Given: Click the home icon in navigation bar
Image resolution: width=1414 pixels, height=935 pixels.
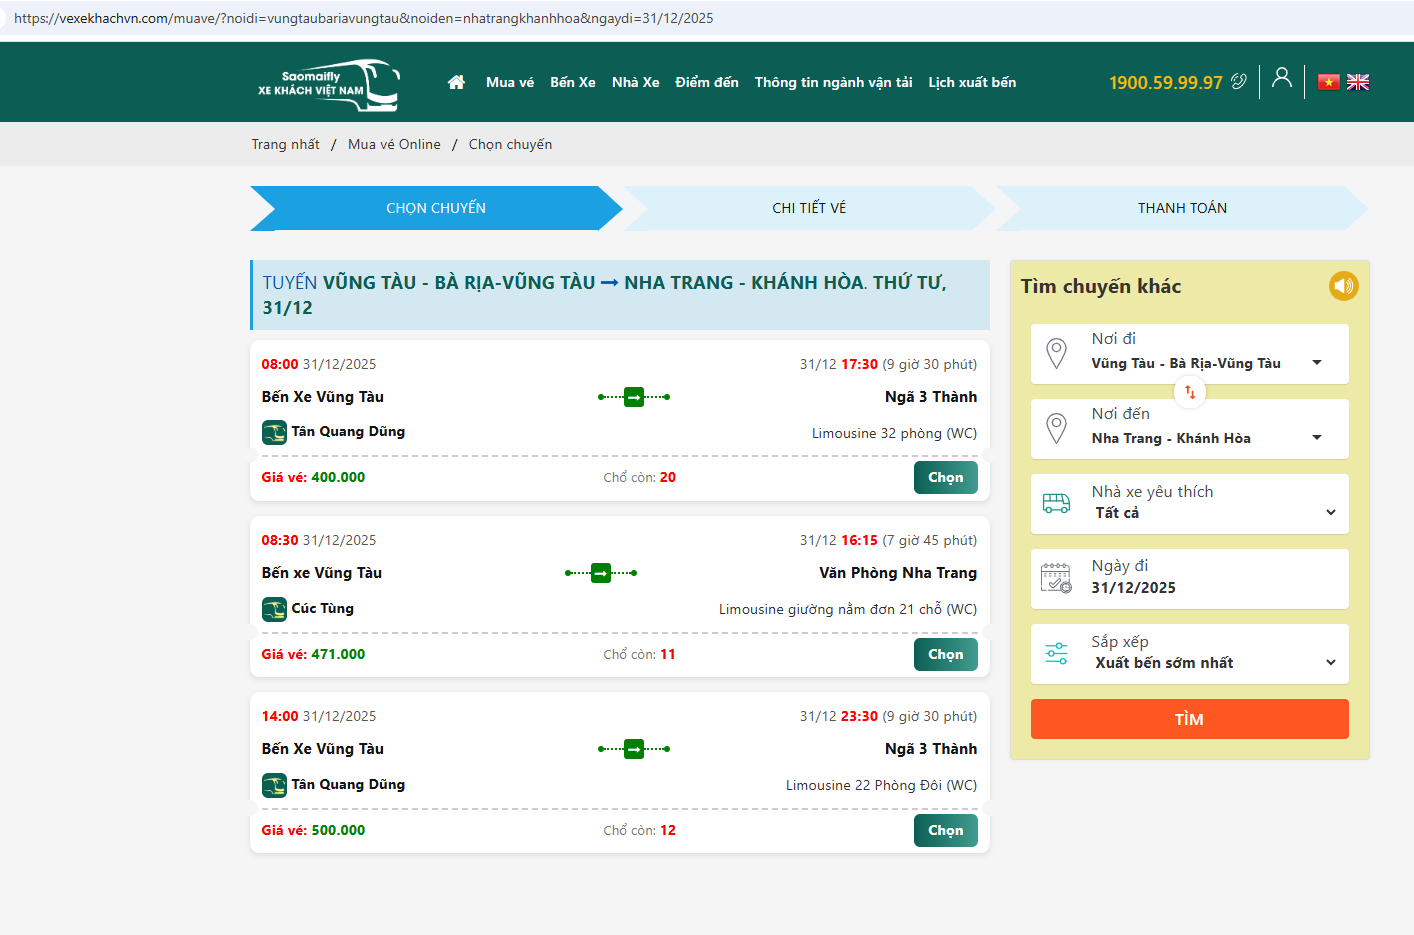Looking at the screenshot, I should (x=456, y=82).
